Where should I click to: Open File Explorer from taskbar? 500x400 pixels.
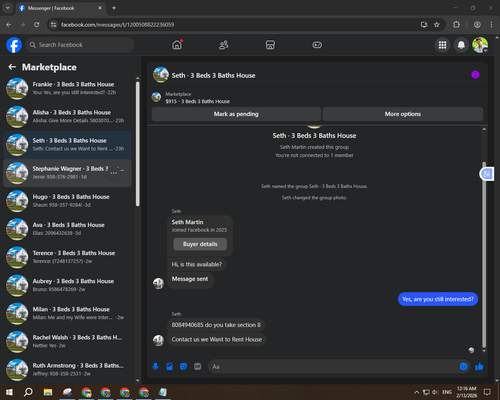48,392
